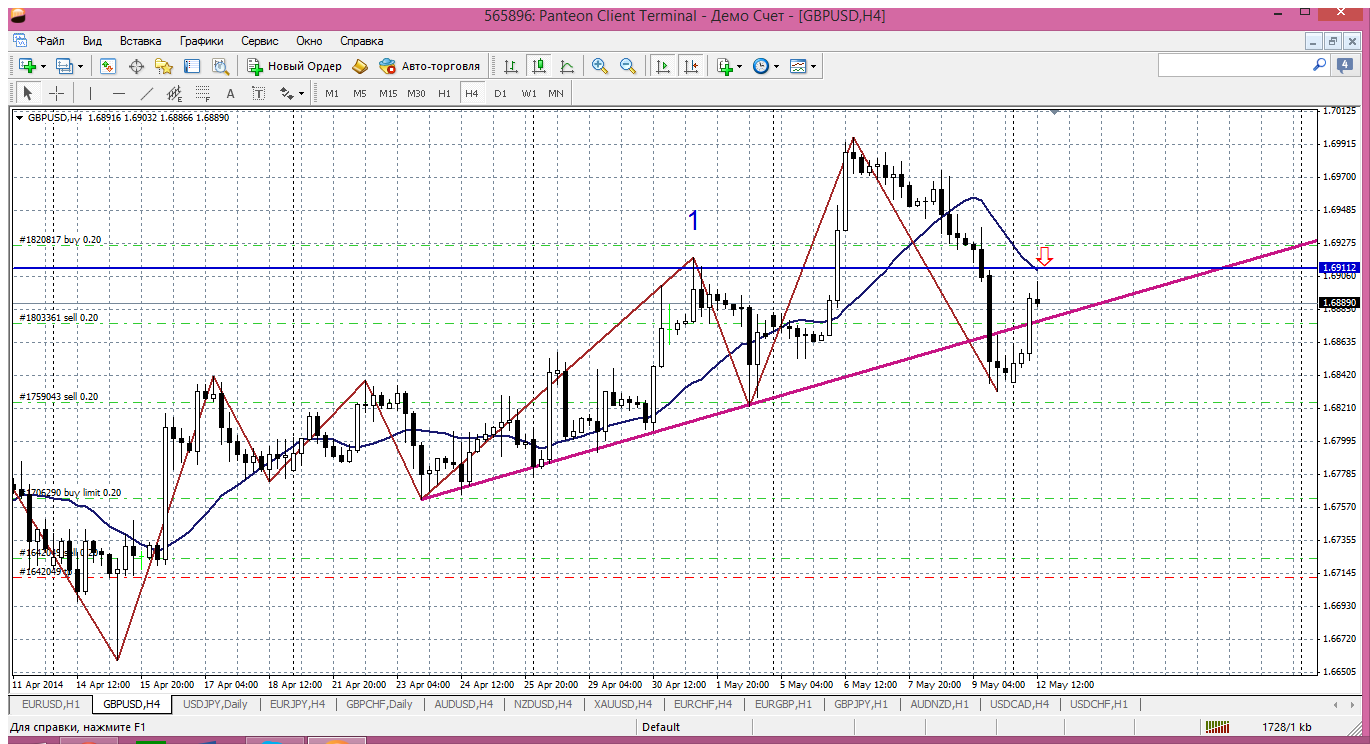Select the Crosshair cursor tool
Viewport: 1370px width, 744px height.
tap(57, 93)
